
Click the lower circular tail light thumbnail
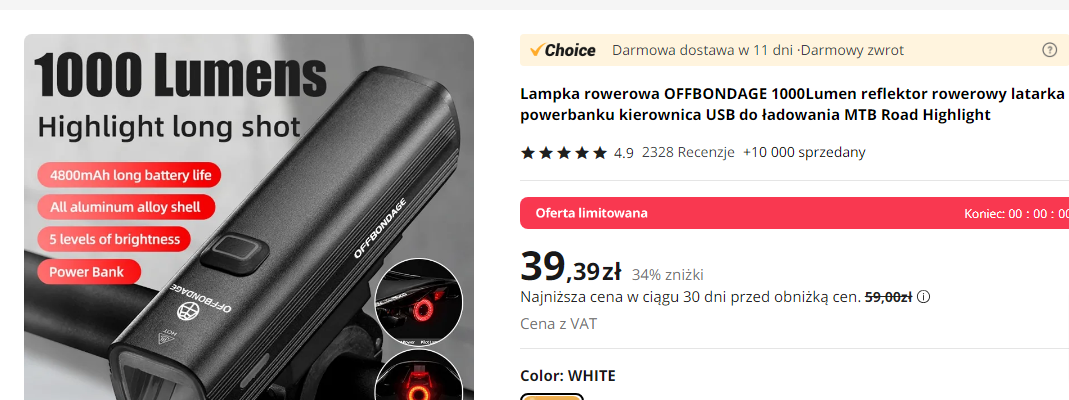[419, 375]
